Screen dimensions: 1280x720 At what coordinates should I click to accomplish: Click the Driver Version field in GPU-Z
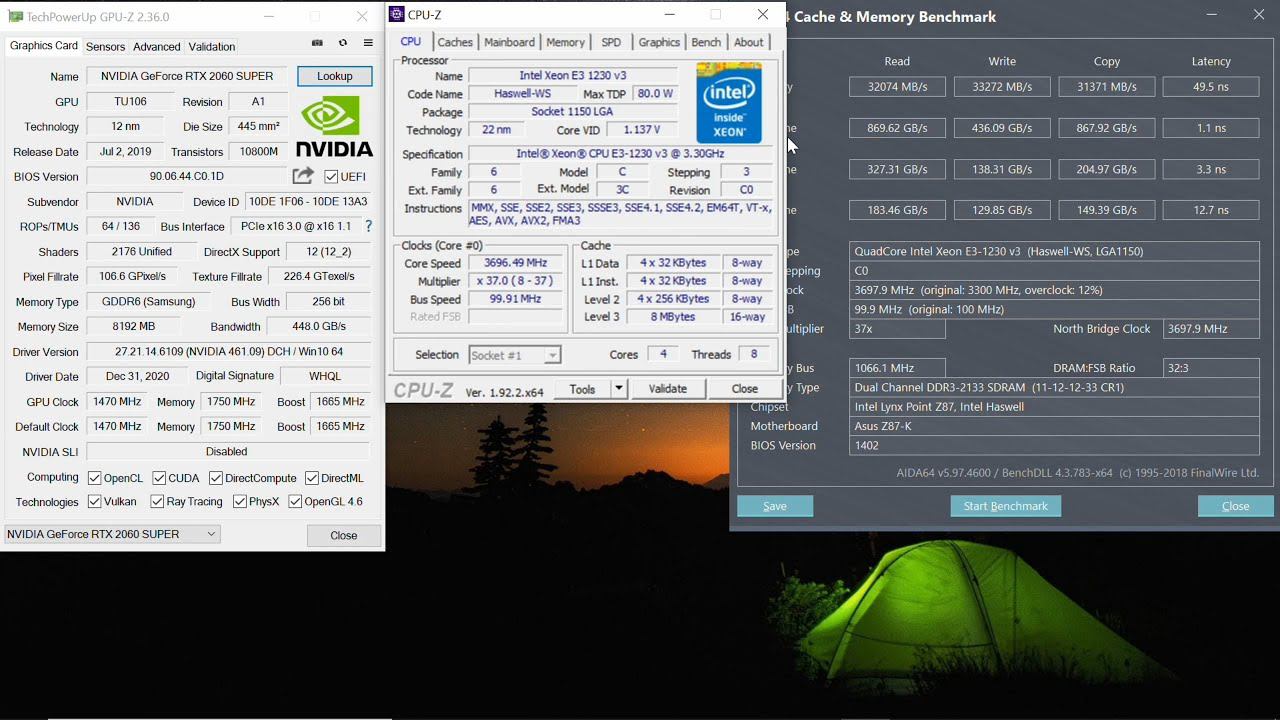tap(229, 352)
